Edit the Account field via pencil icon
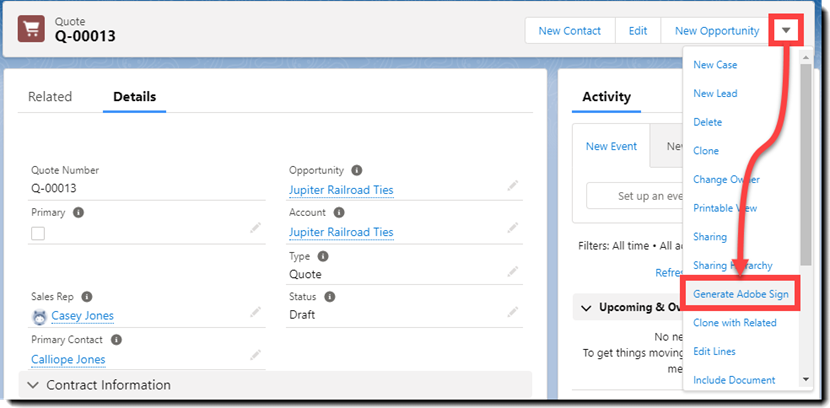Viewport: 830px width, 408px height. coord(512,228)
